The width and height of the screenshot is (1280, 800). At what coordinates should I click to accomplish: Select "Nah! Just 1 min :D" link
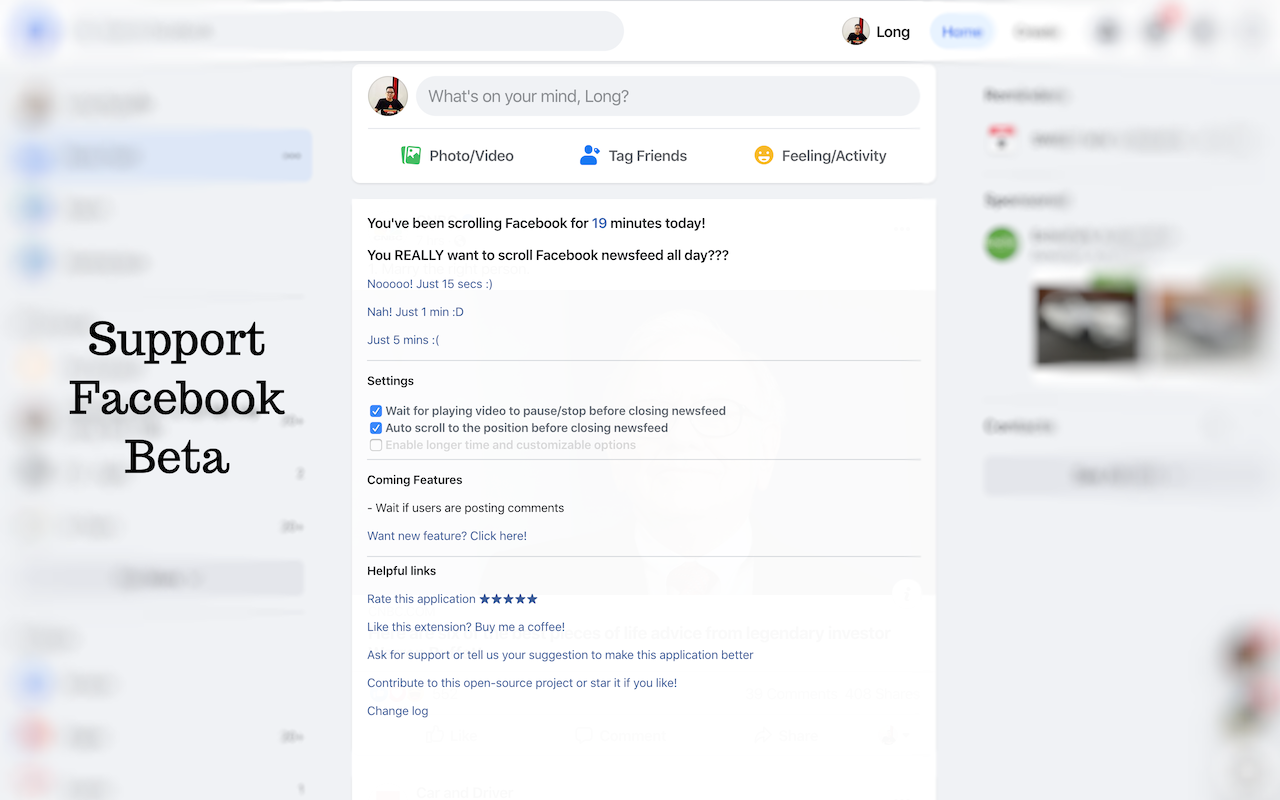click(415, 312)
